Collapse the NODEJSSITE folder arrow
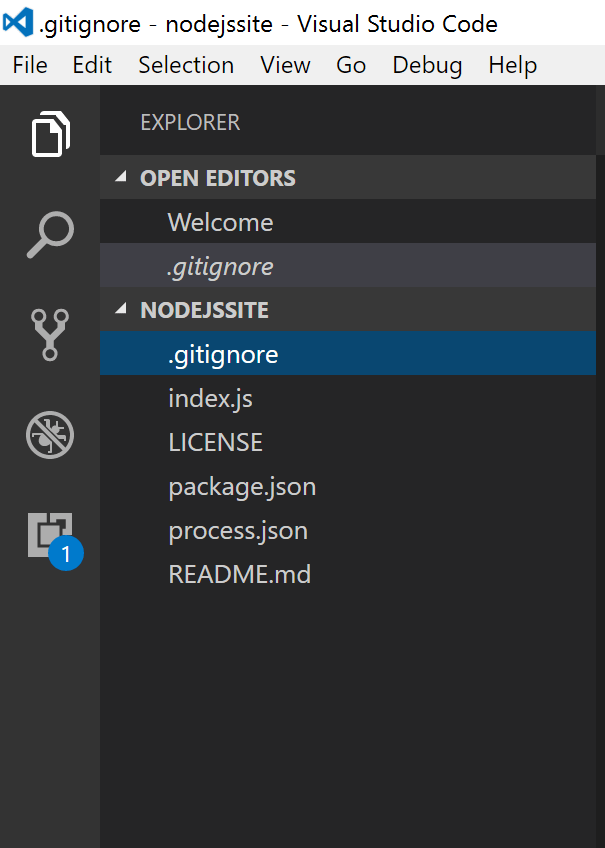This screenshot has height=848, width=605. pos(121,308)
